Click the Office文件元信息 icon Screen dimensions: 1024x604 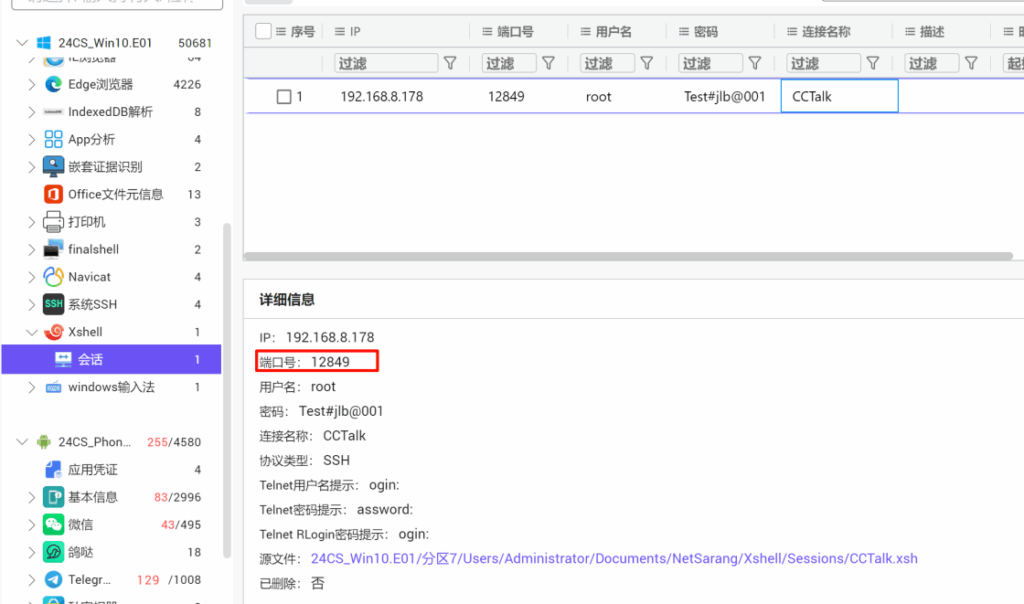[x=51, y=194]
